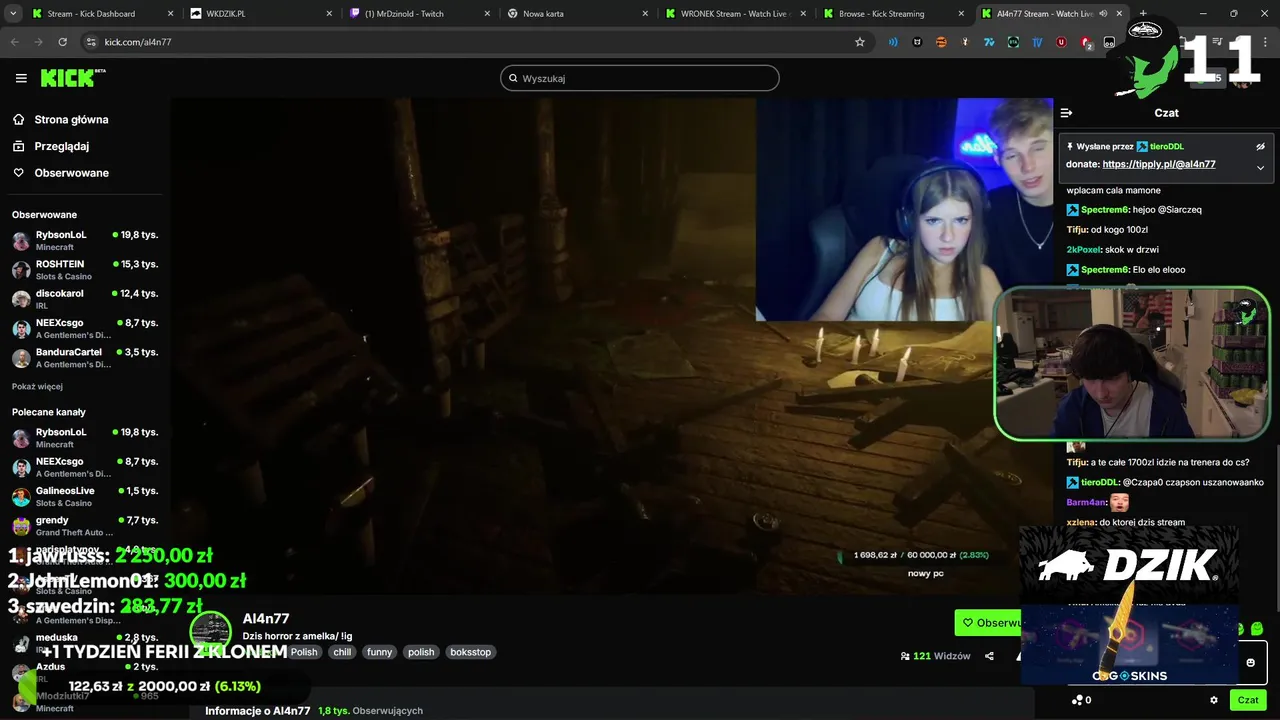Mute the Al4n77 Stream tab audio
This screenshot has height=720, width=1280.
(x=1104, y=14)
